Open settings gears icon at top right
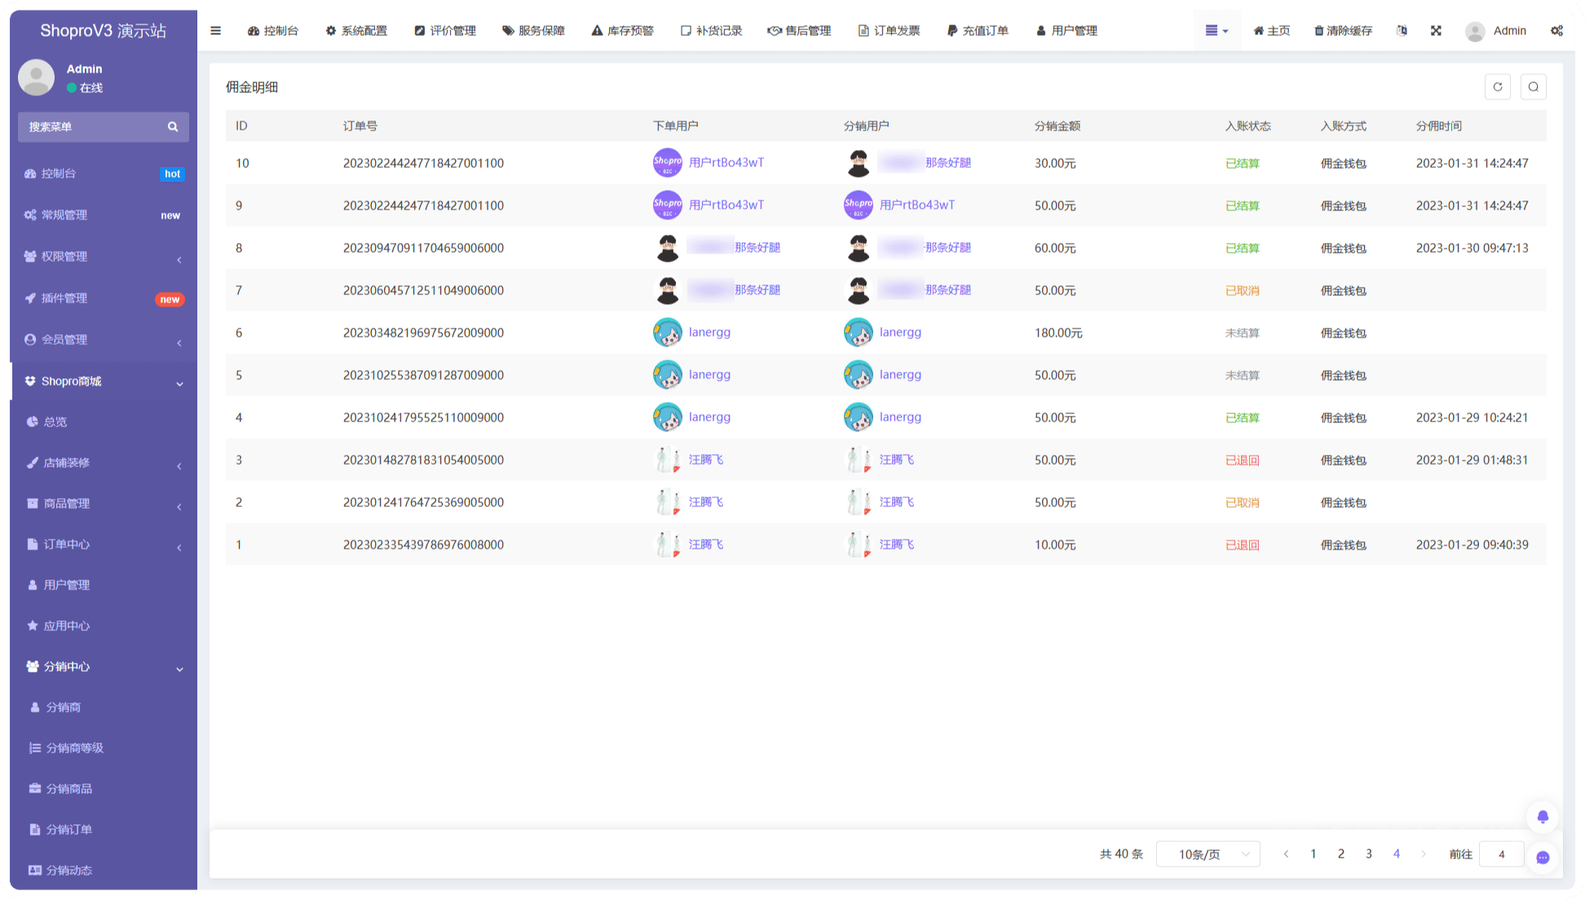 pyautogui.click(x=1556, y=31)
